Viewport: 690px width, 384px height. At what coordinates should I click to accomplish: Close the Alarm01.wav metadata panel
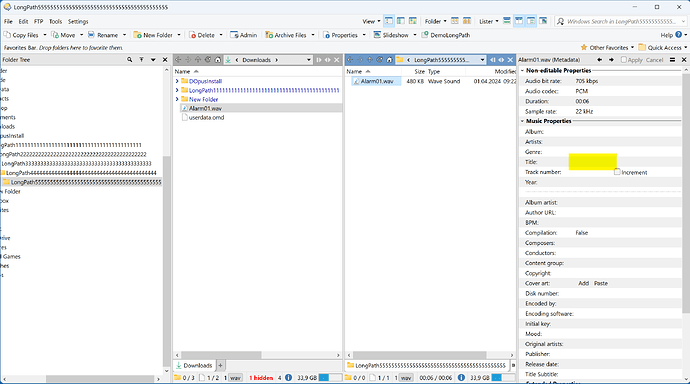[x=684, y=59]
